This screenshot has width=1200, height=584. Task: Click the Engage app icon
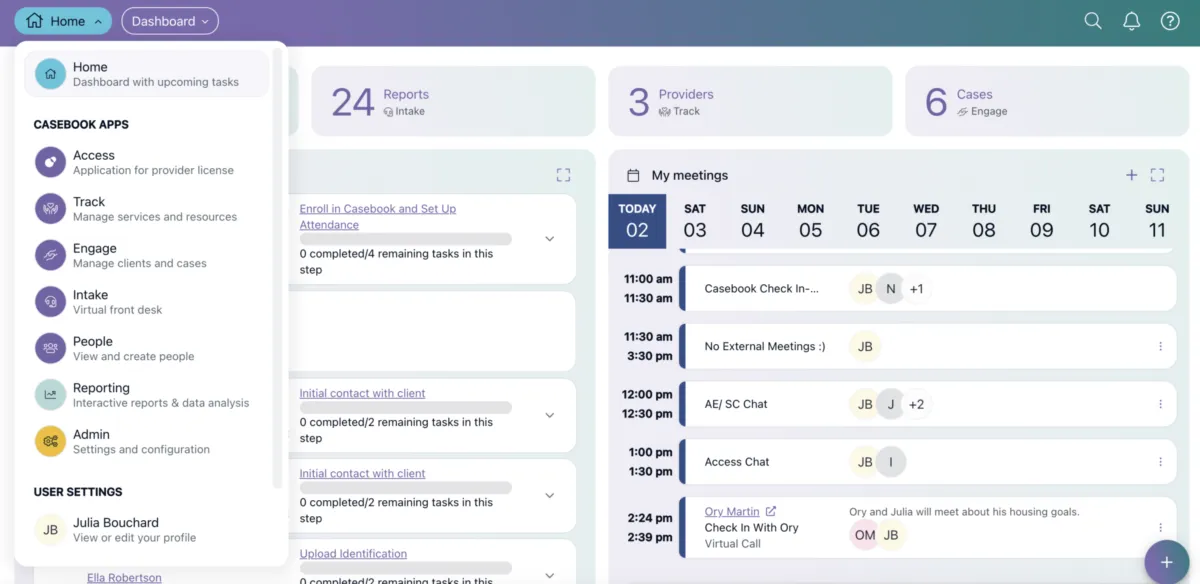[x=50, y=255]
